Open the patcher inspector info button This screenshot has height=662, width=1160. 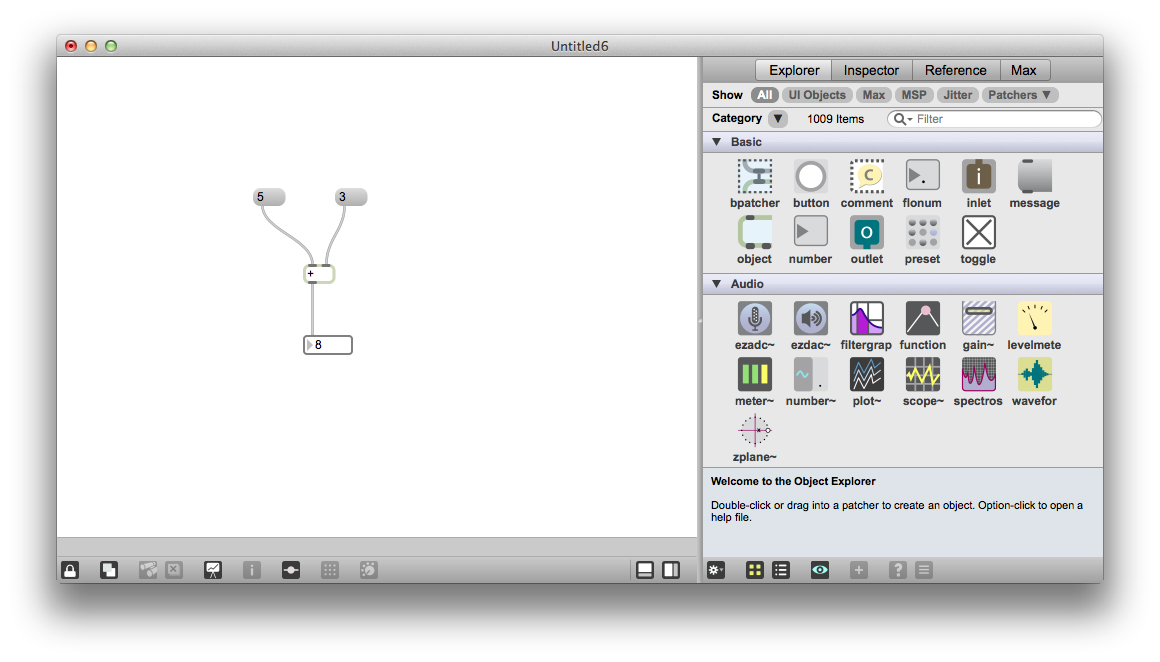pyautogui.click(x=252, y=570)
